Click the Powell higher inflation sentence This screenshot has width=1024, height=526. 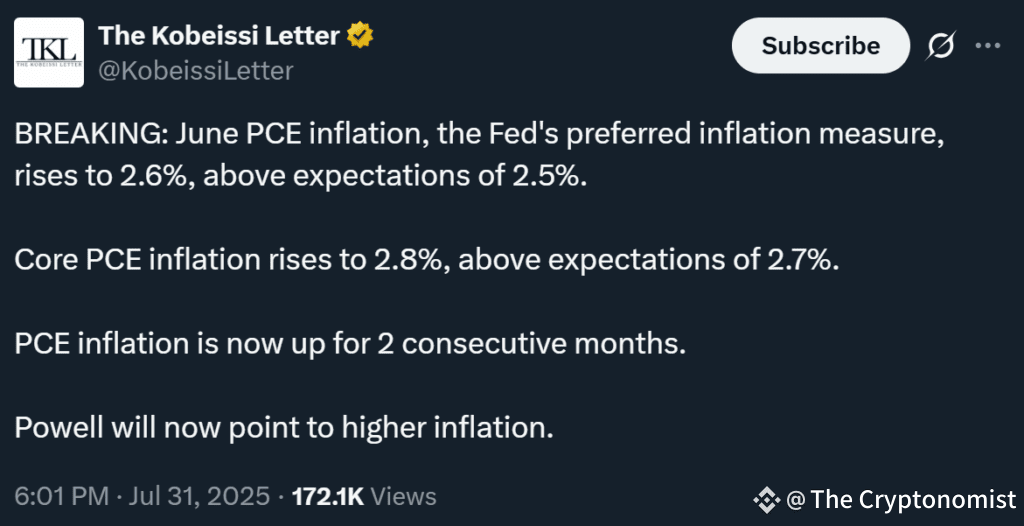(284, 428)
